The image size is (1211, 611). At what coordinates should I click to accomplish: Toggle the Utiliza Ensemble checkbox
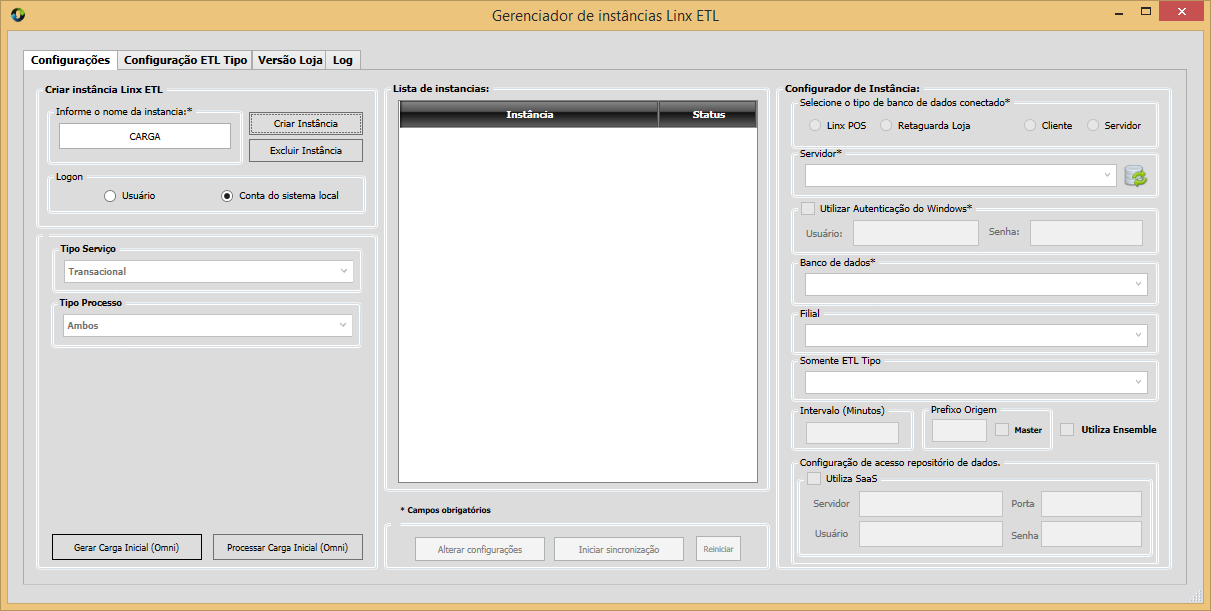tap(1067, 430)
